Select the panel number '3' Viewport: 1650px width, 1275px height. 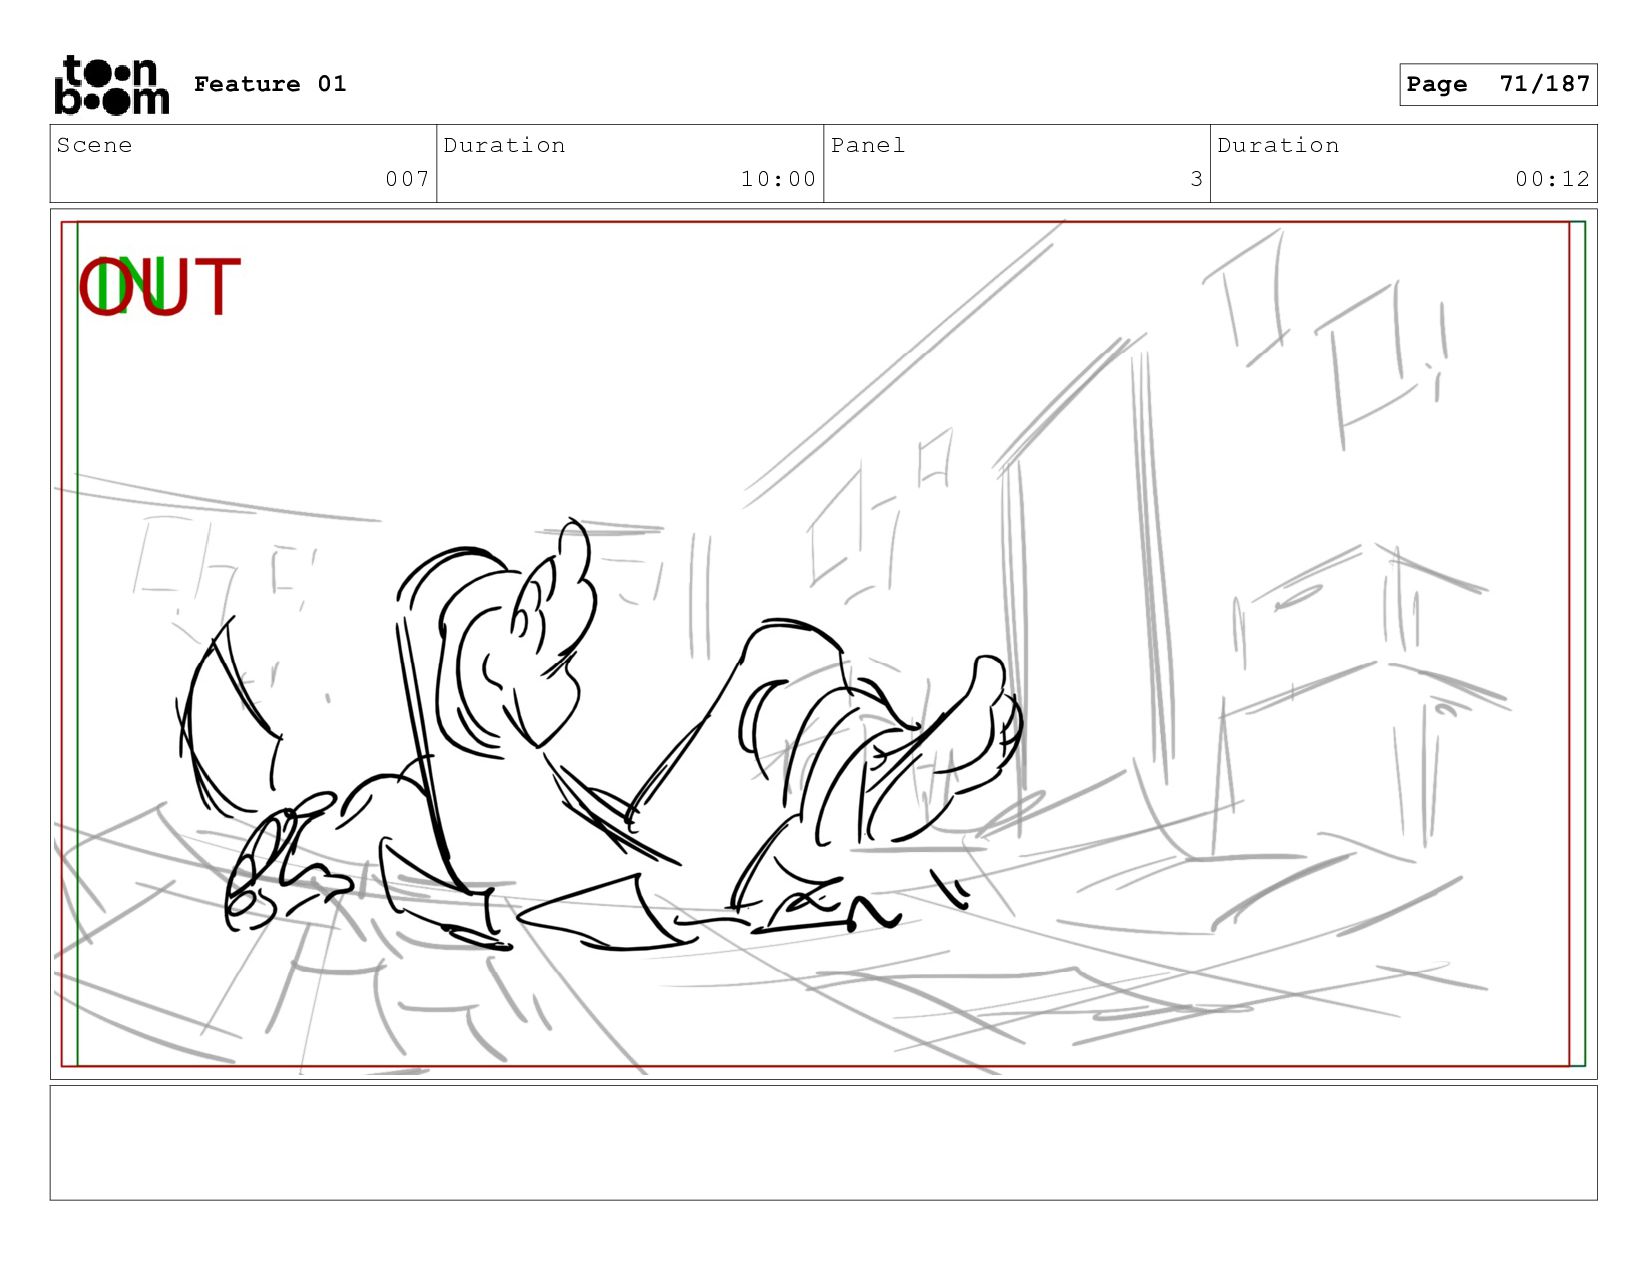[1196, 179]
